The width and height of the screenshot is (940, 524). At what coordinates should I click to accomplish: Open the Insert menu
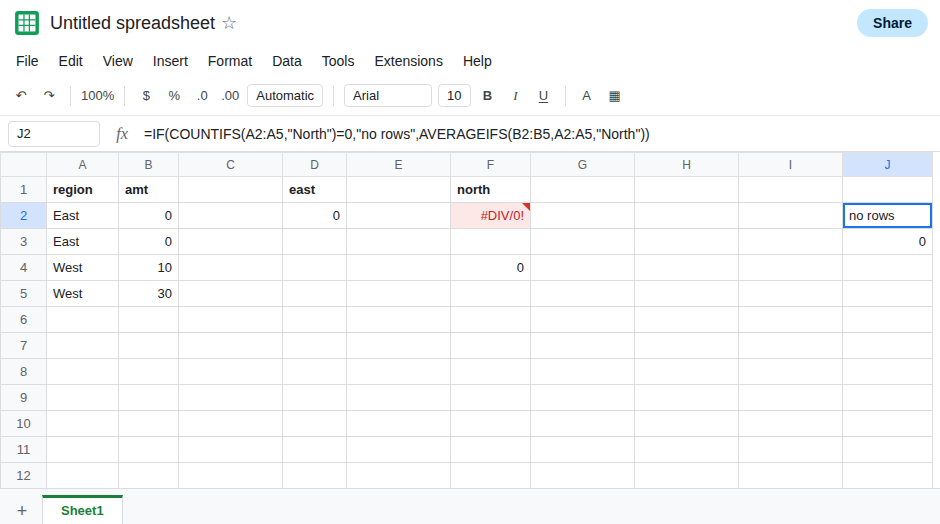(x=170, y=61)
